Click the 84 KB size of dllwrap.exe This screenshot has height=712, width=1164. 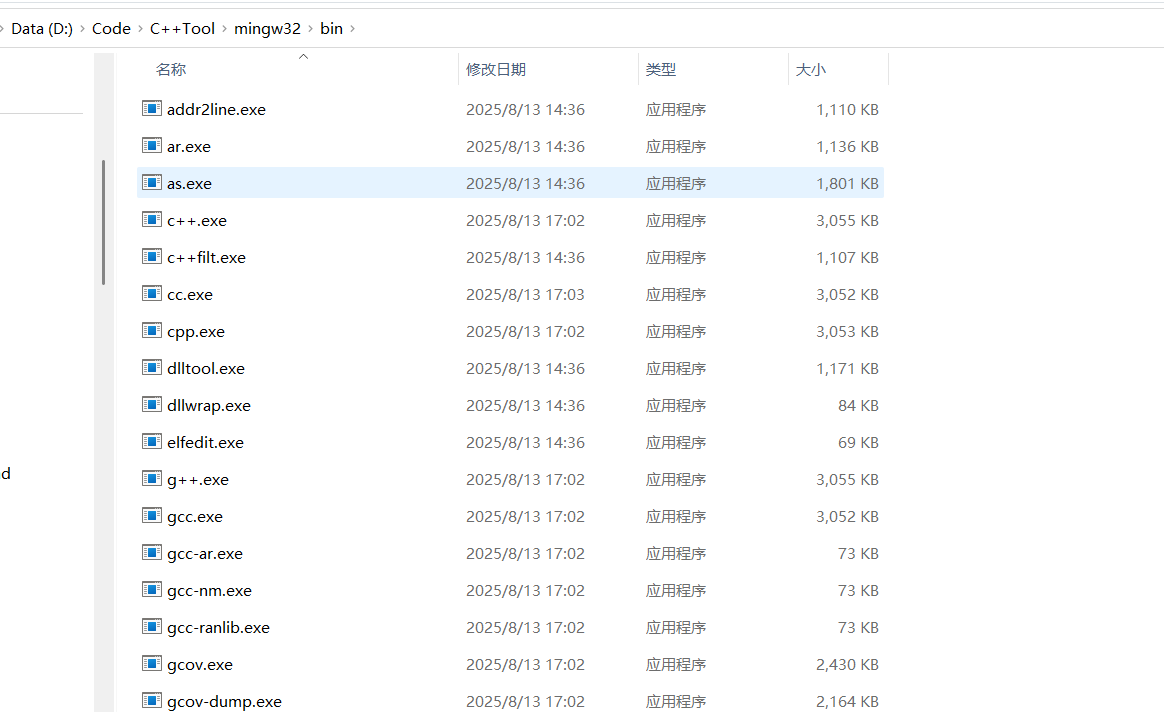pos(858,406)
